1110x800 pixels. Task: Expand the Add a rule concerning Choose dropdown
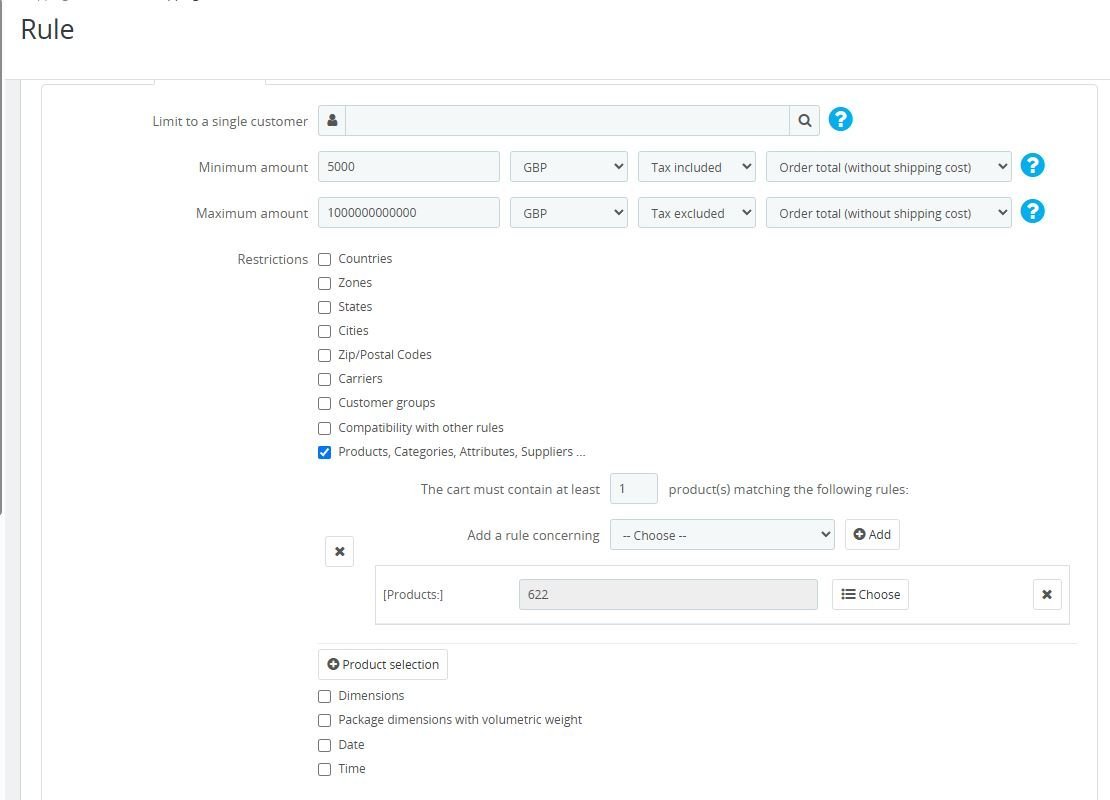pyautogui.click(x=722, y=535)
